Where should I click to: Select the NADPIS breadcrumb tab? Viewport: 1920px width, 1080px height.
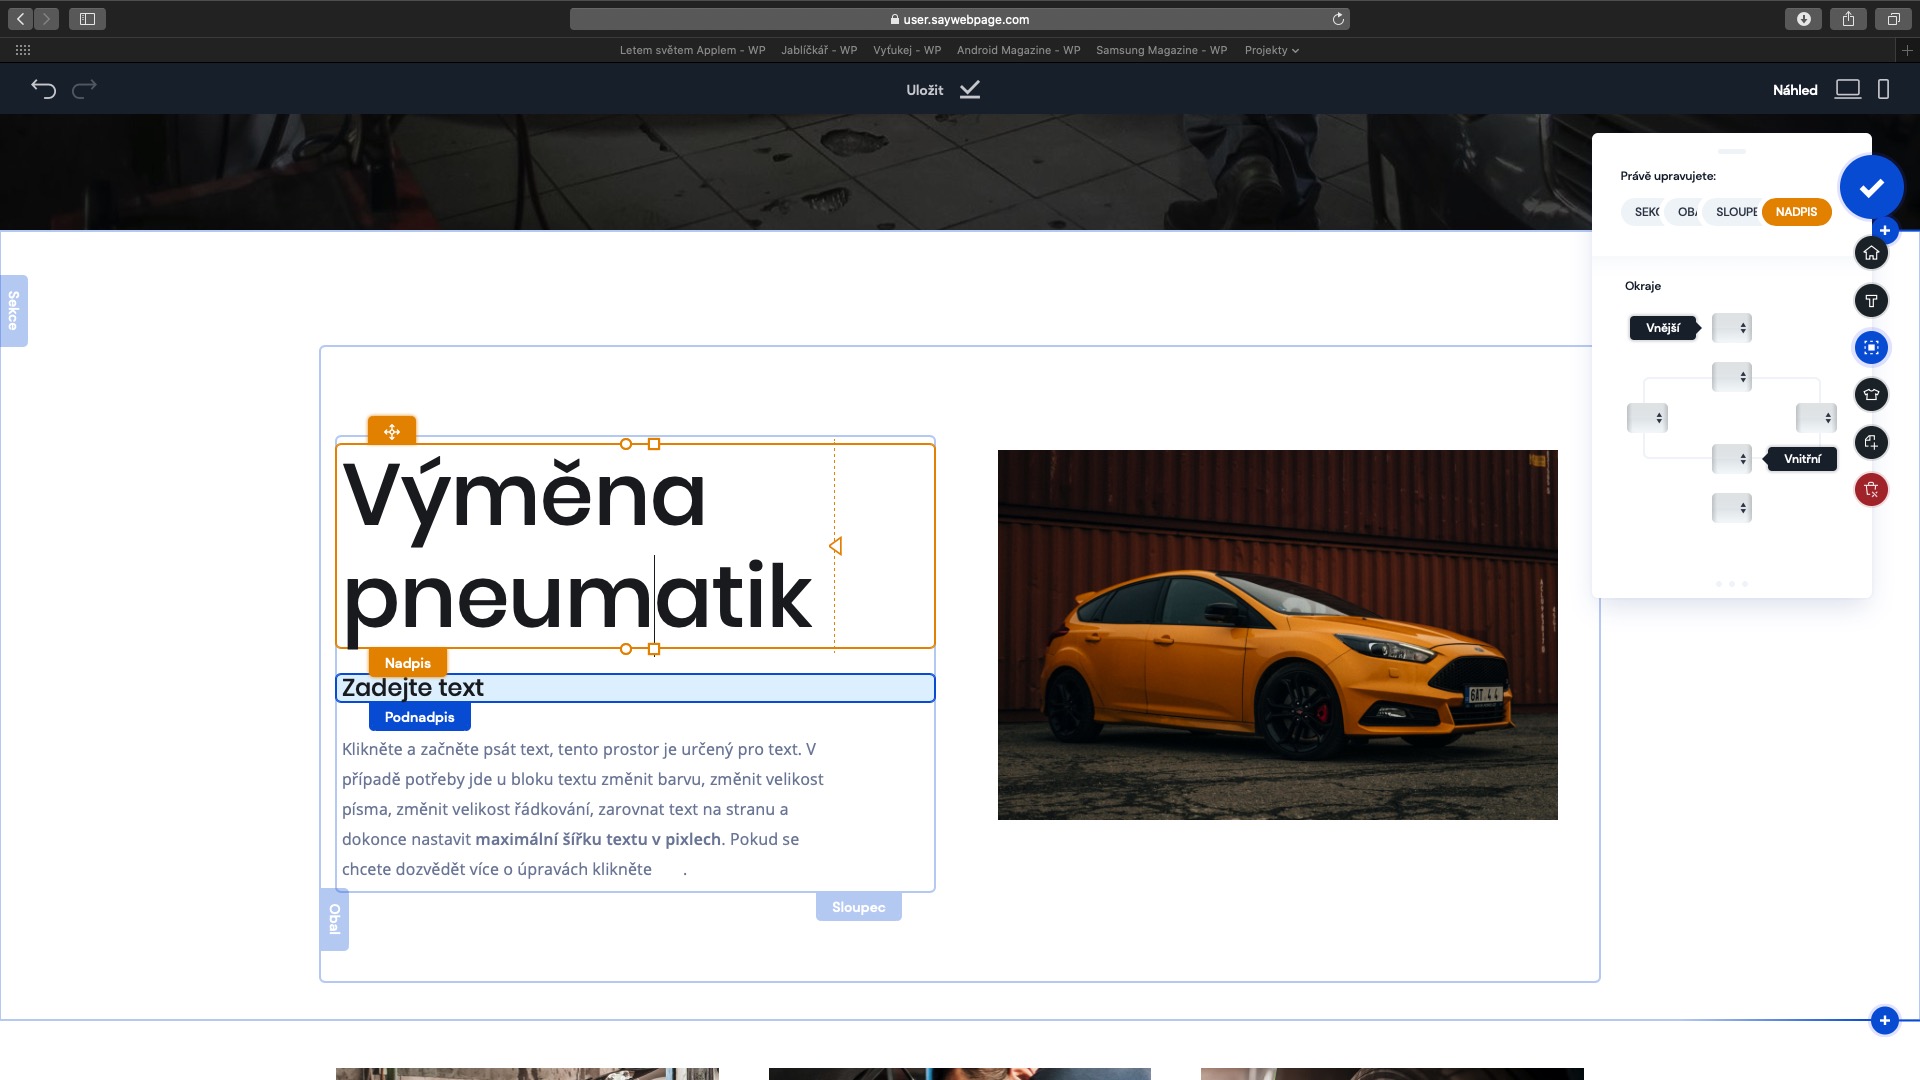tap(1796, 212)
